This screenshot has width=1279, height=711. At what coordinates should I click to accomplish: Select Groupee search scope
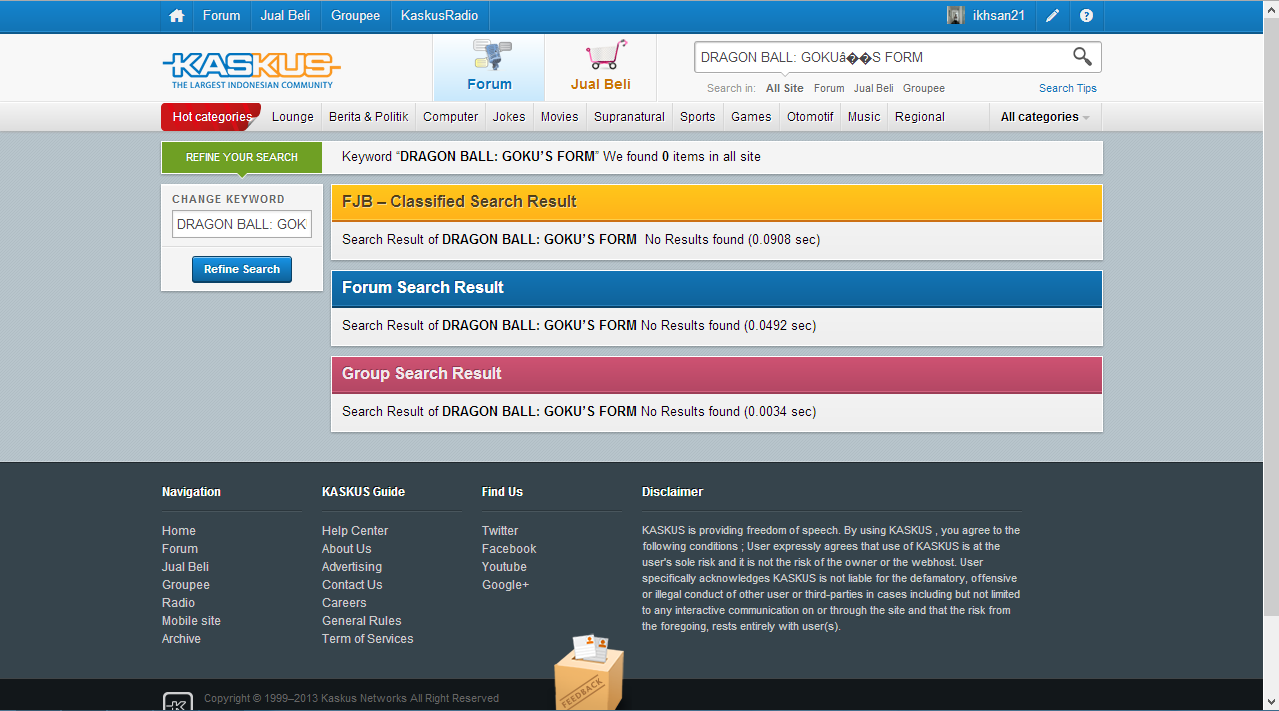[924, 88]
